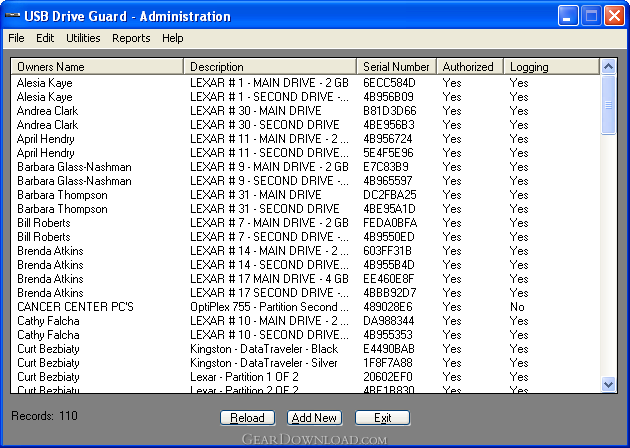Select LEXAR # 31 - MAIN DRIVE row
This screenshot has height=448, width=630.
305,195
